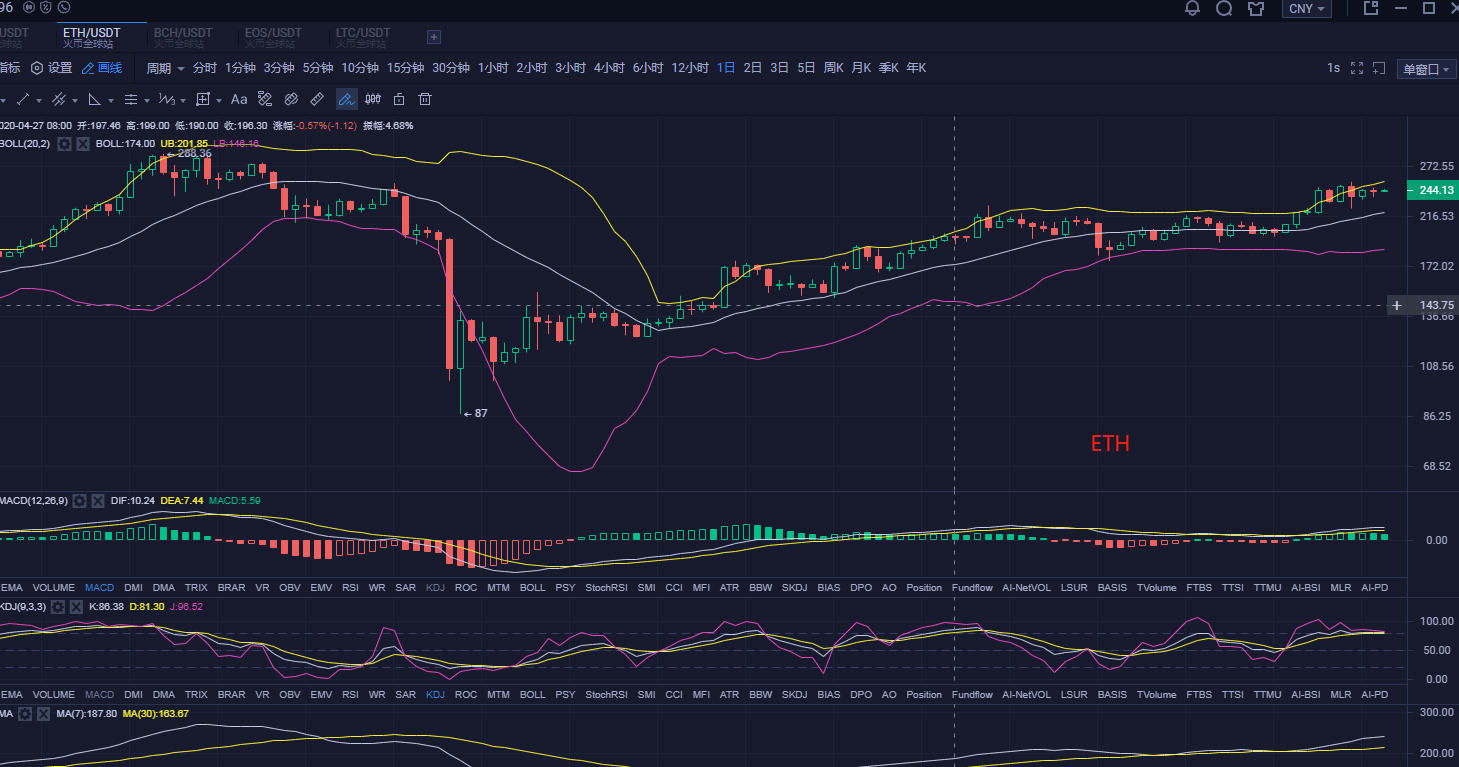This screenshot has width=1459, height=767.
Task: Open the CNY currency dropdown
Action: [x=1307, y=8]
